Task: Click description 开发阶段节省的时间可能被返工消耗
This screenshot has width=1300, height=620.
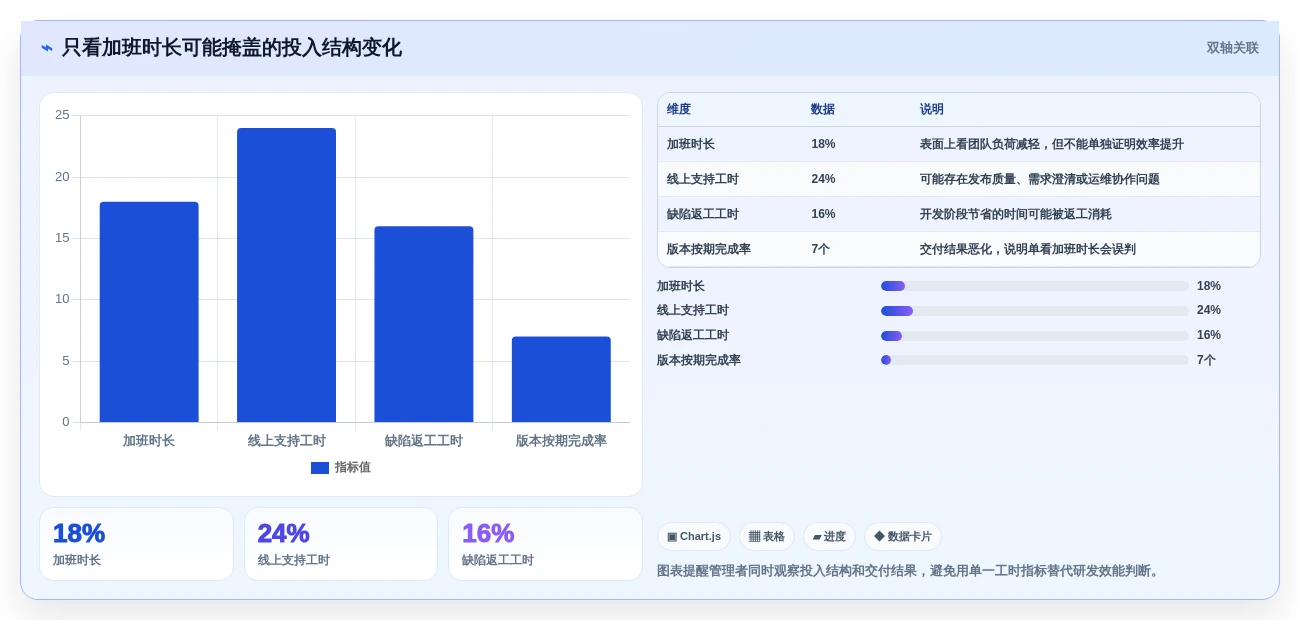Action: click(1016, 214)
